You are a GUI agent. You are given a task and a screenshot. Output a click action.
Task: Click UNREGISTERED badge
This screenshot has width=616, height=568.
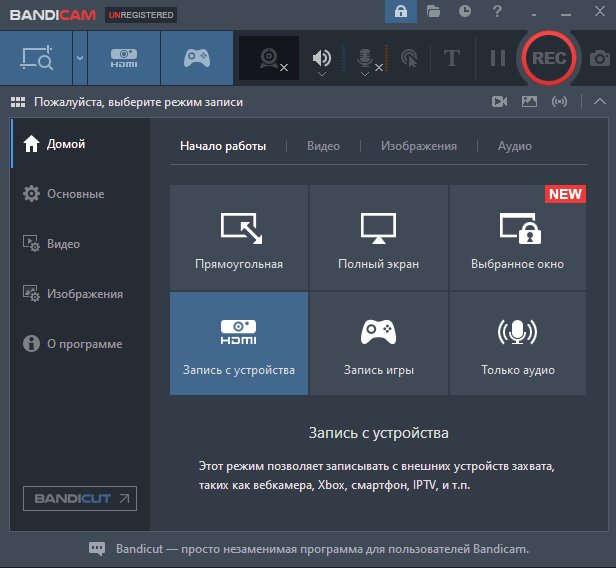141,15
